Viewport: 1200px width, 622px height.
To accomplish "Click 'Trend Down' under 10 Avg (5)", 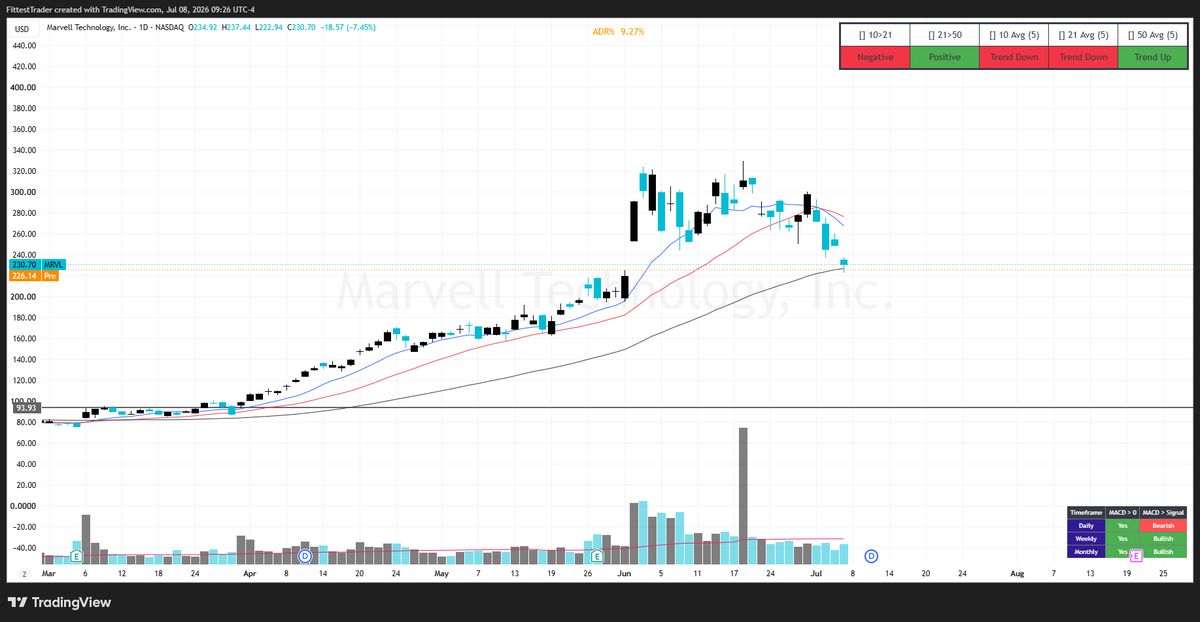I will click(1014, 57).
